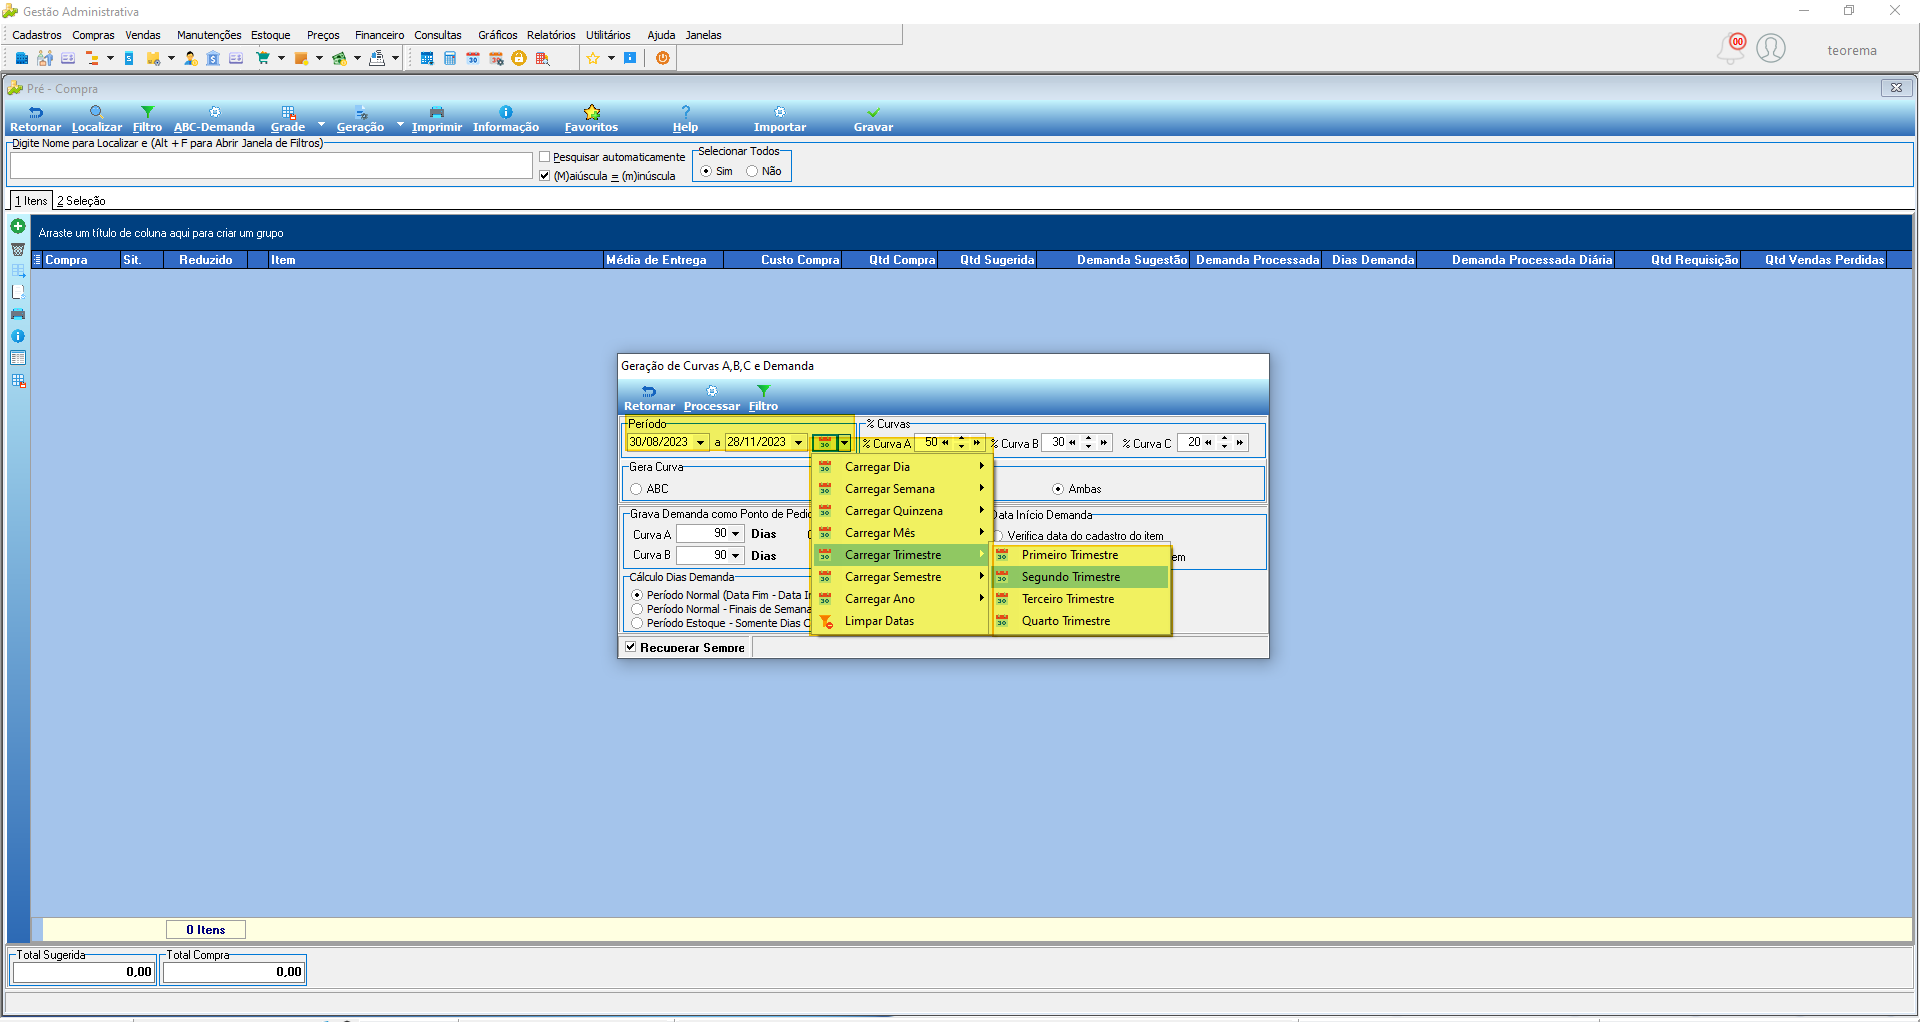Click the item name search field

click(x=271, y=166)
